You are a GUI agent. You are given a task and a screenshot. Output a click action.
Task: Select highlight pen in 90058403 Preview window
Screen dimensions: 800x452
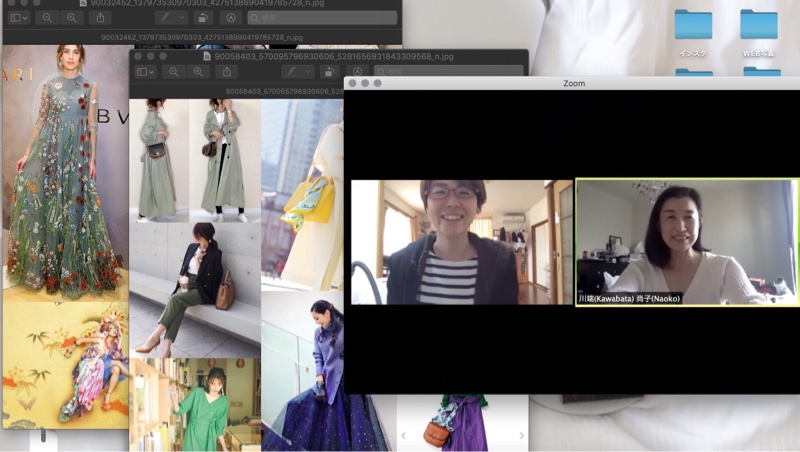291,72
